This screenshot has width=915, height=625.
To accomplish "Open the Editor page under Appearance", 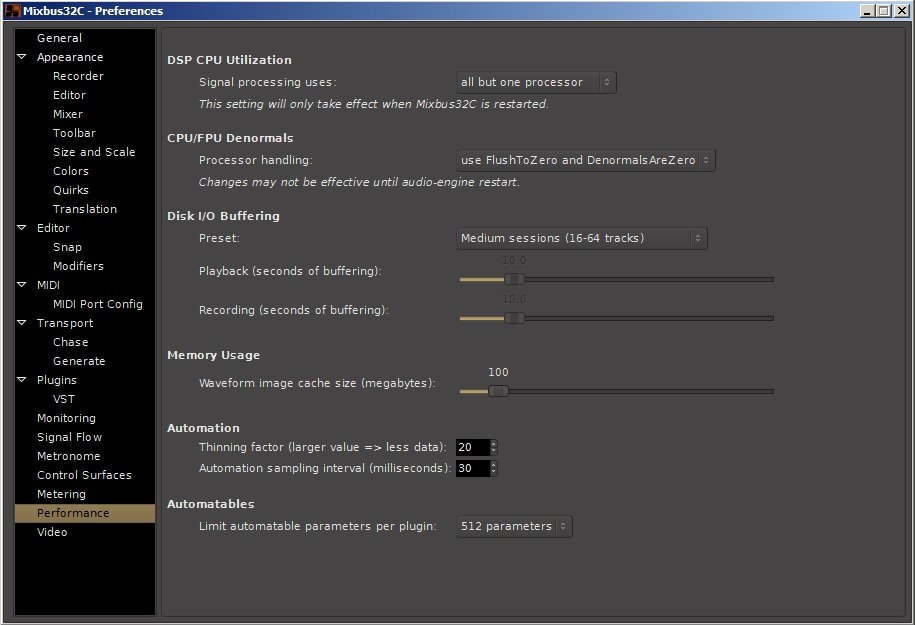I will (x=69, y=95).
